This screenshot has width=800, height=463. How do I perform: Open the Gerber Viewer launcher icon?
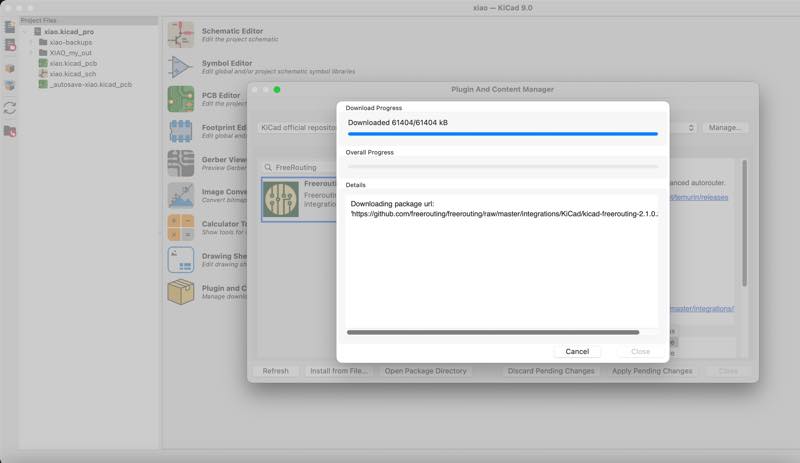tap(181, 163)
